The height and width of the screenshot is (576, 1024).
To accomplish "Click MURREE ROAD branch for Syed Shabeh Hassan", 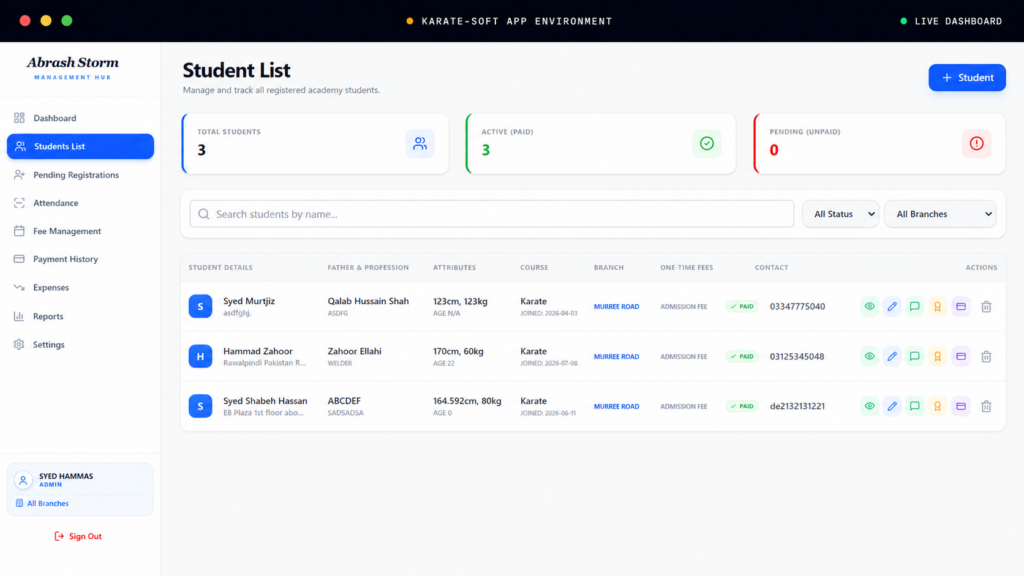I will [x=616, y=406].
